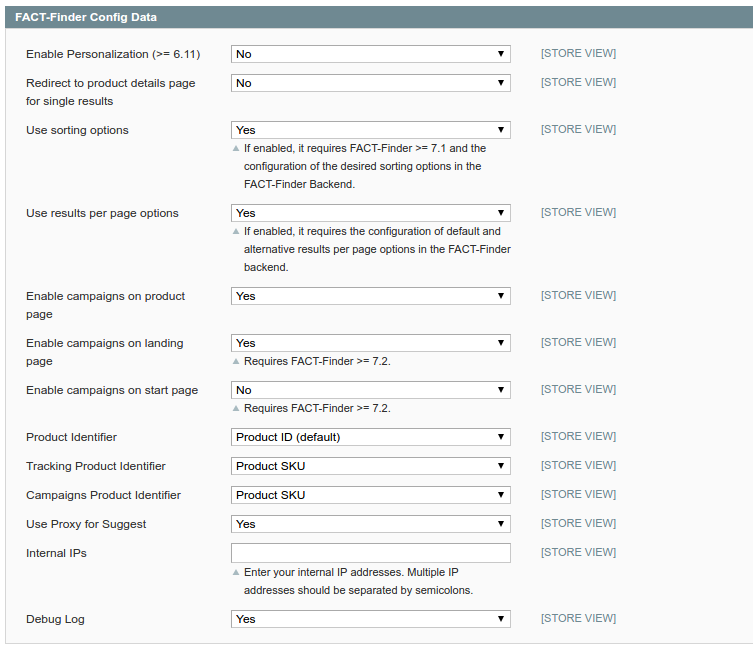
Task: Click the Debug Log label
Action: [x=55, y=619]
